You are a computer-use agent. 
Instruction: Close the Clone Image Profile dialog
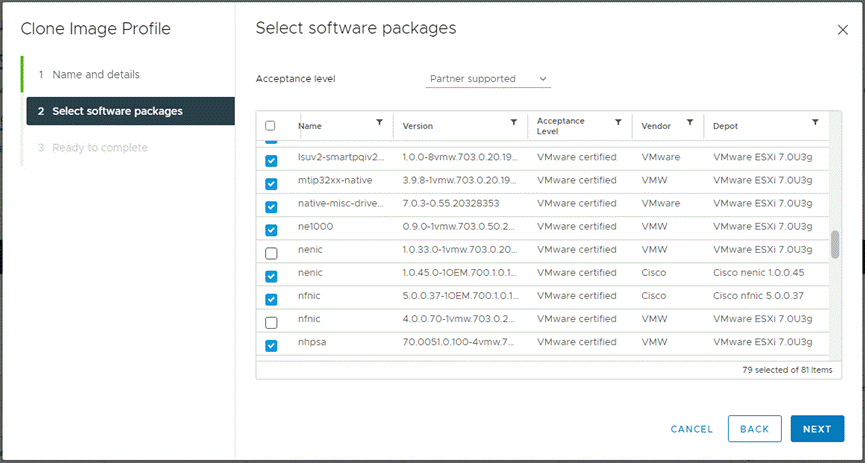coord(842,30)
